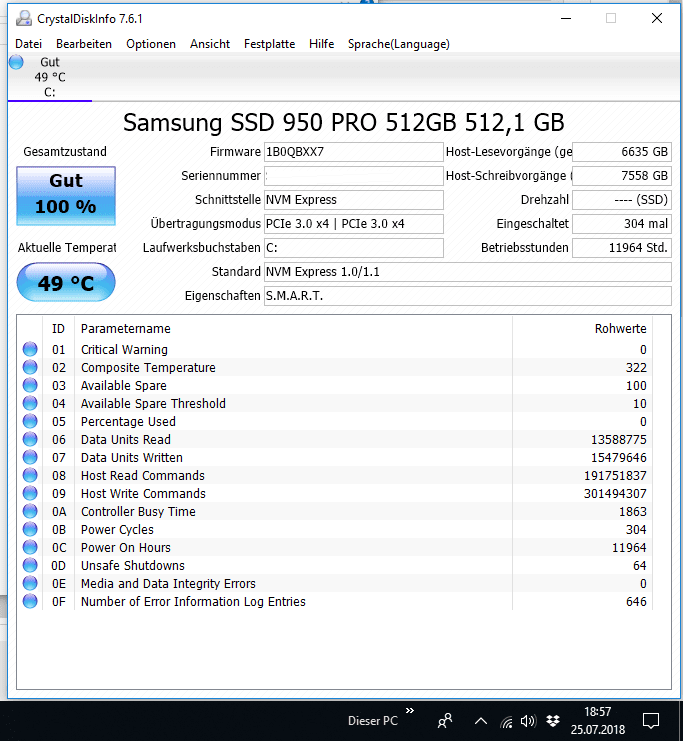Open the Bearbeiten menu

(84, 44)
